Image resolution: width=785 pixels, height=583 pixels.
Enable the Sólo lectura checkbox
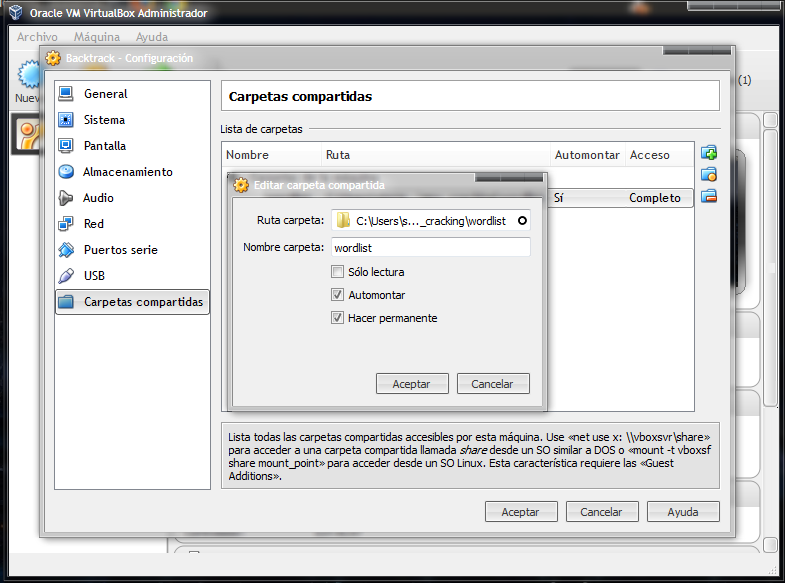[x=337, y=272]
